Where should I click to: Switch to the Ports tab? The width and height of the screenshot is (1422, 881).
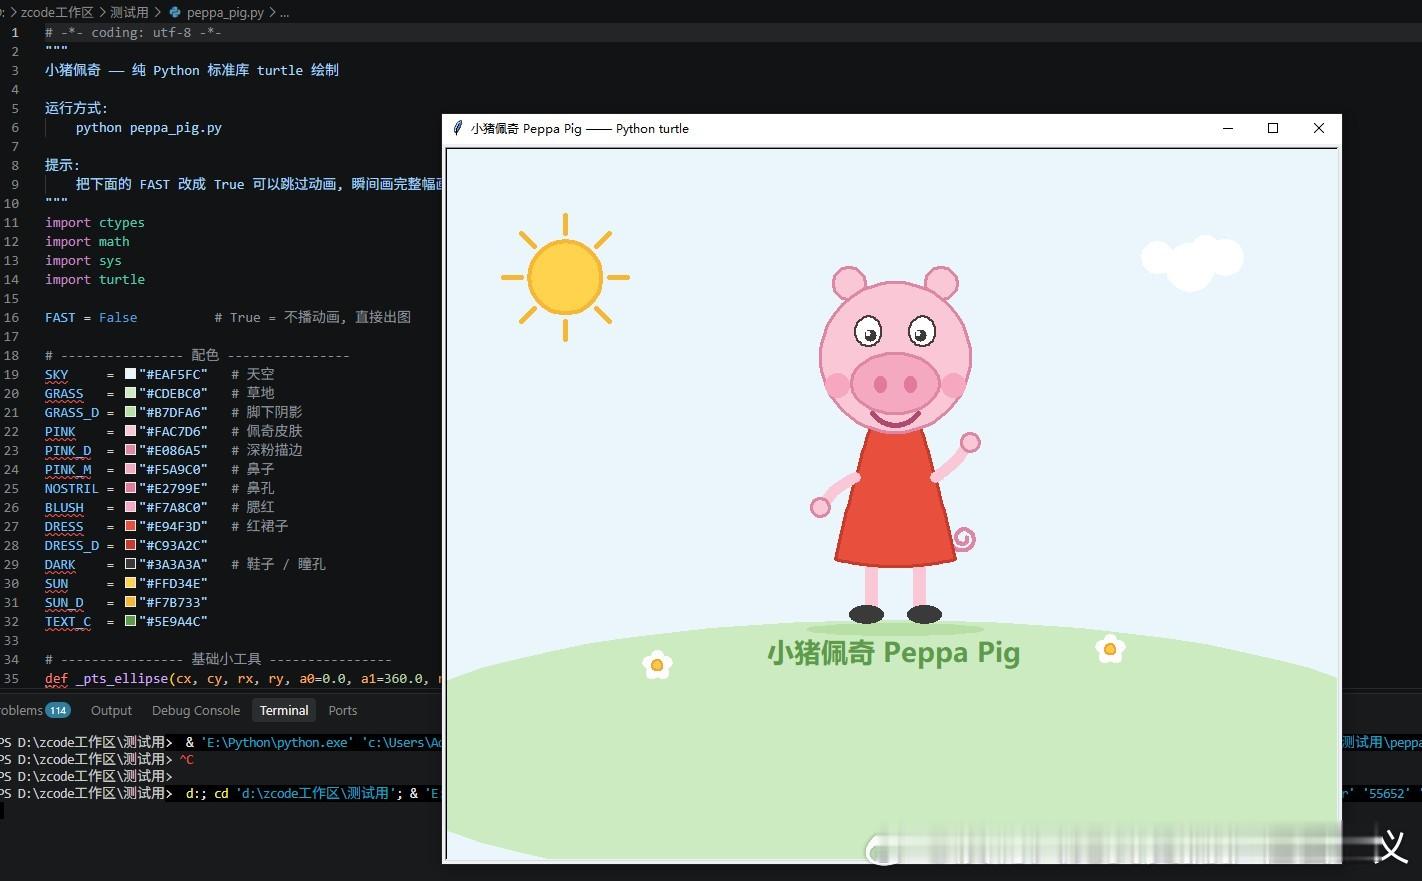[x=343, y=710]
